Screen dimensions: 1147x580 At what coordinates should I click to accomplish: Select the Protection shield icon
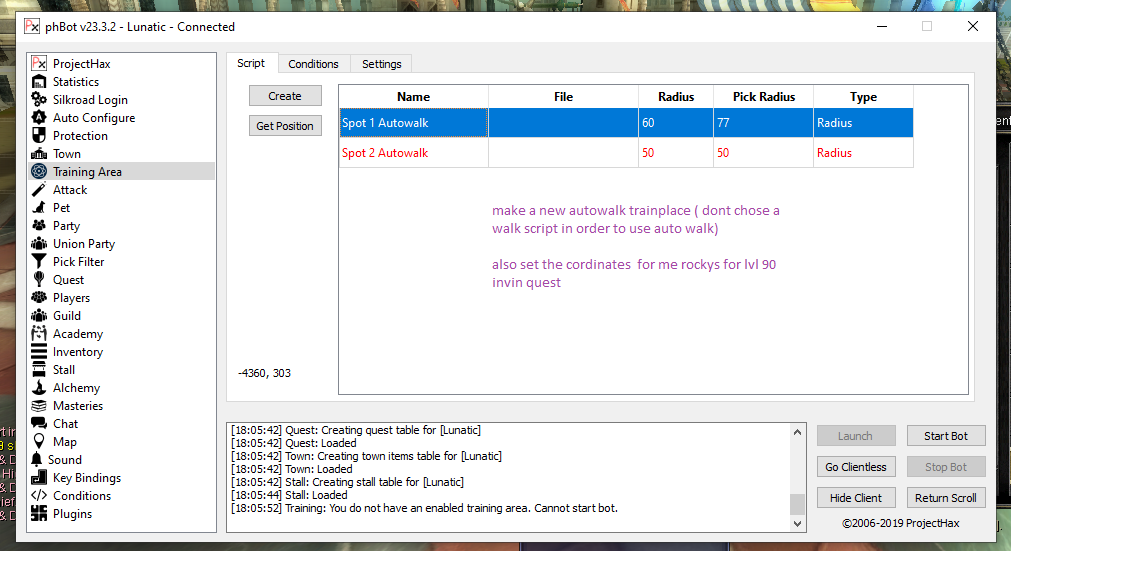pos(39,136)
